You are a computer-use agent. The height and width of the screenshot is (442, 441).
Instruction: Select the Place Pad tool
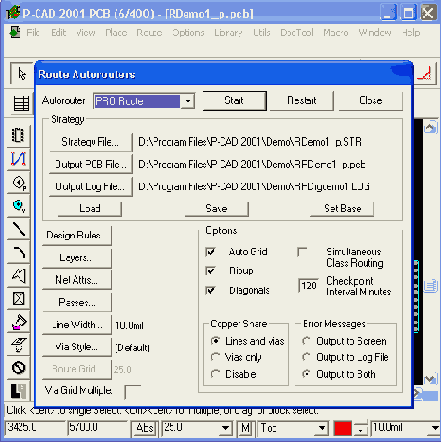click(x=18, y=182)
